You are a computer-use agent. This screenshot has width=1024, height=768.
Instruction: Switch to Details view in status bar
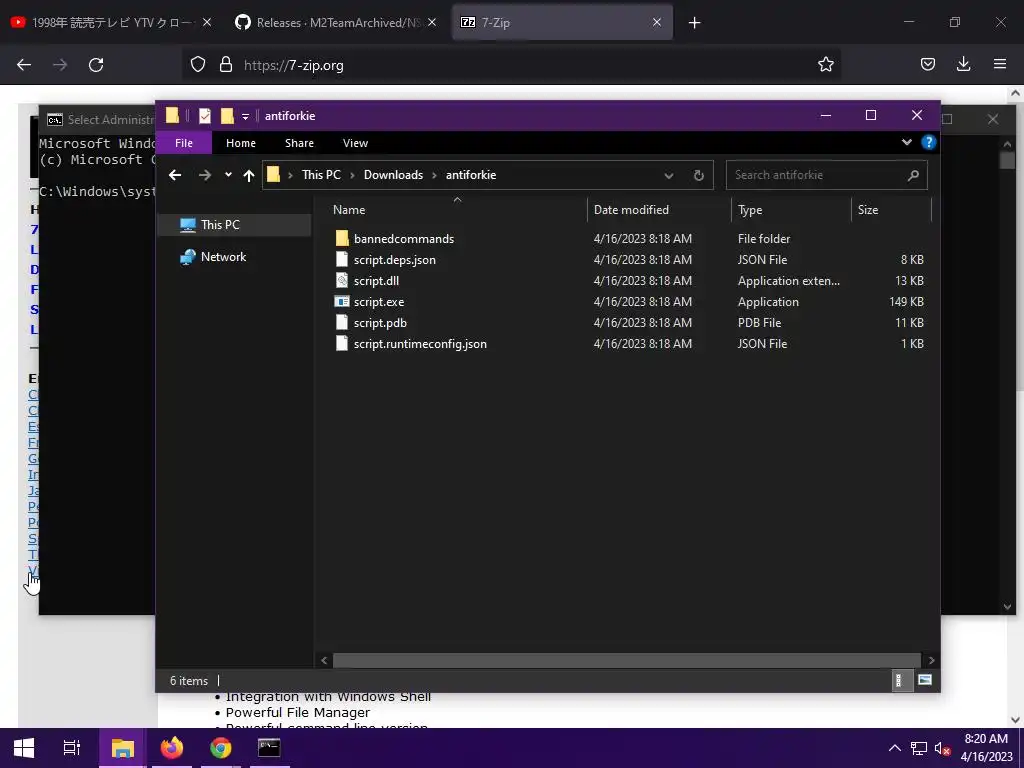901,680
